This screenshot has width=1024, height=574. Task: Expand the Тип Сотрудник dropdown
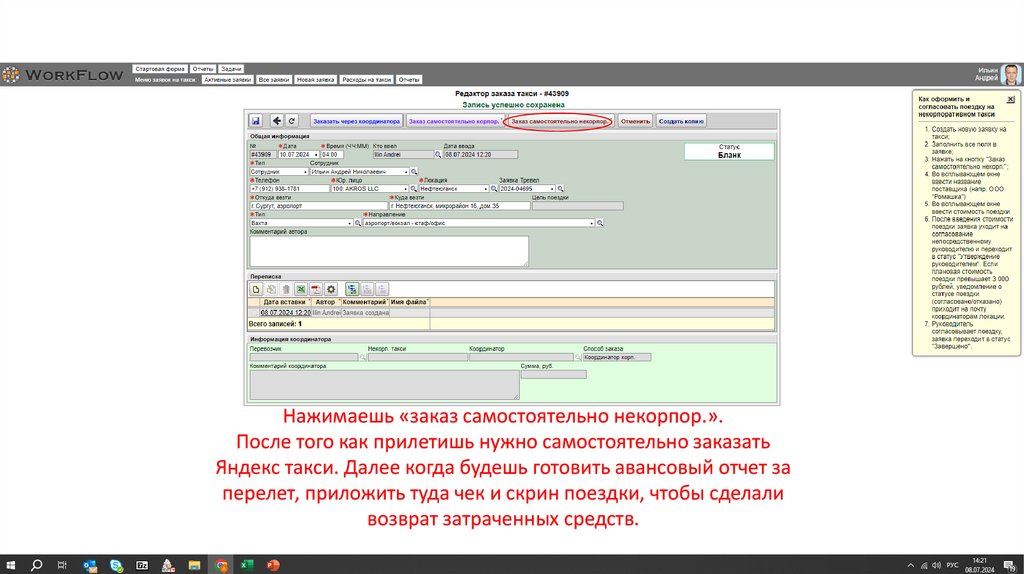pyautogui.click(x=305, y=172)
